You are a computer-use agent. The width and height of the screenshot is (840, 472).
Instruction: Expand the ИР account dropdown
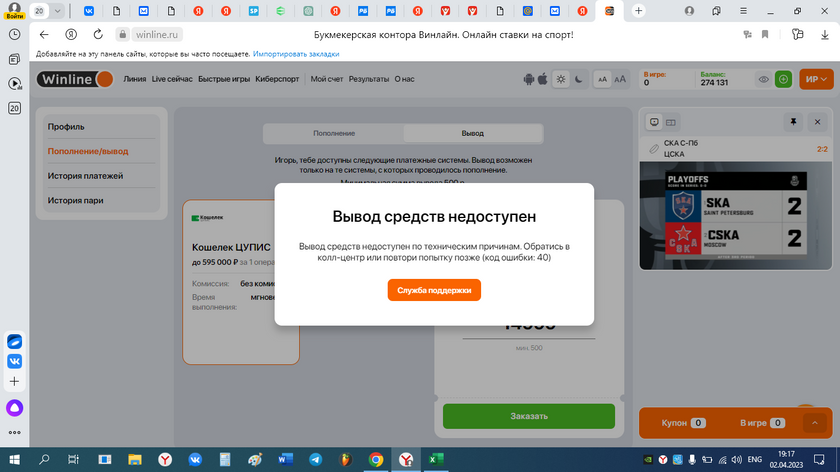(816, 79)
